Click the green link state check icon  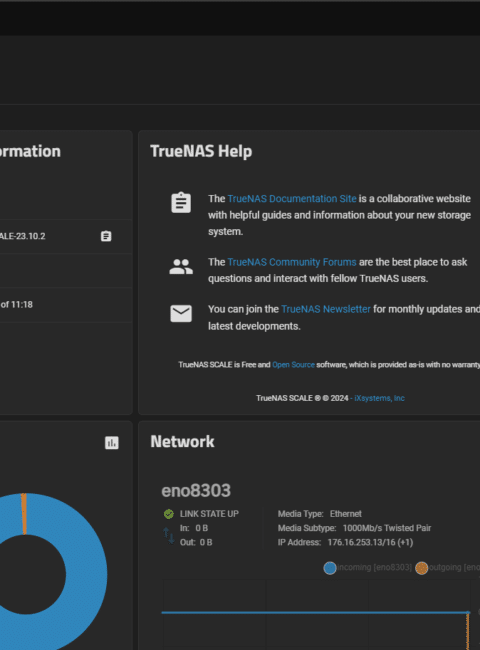[x=169, y=514]
